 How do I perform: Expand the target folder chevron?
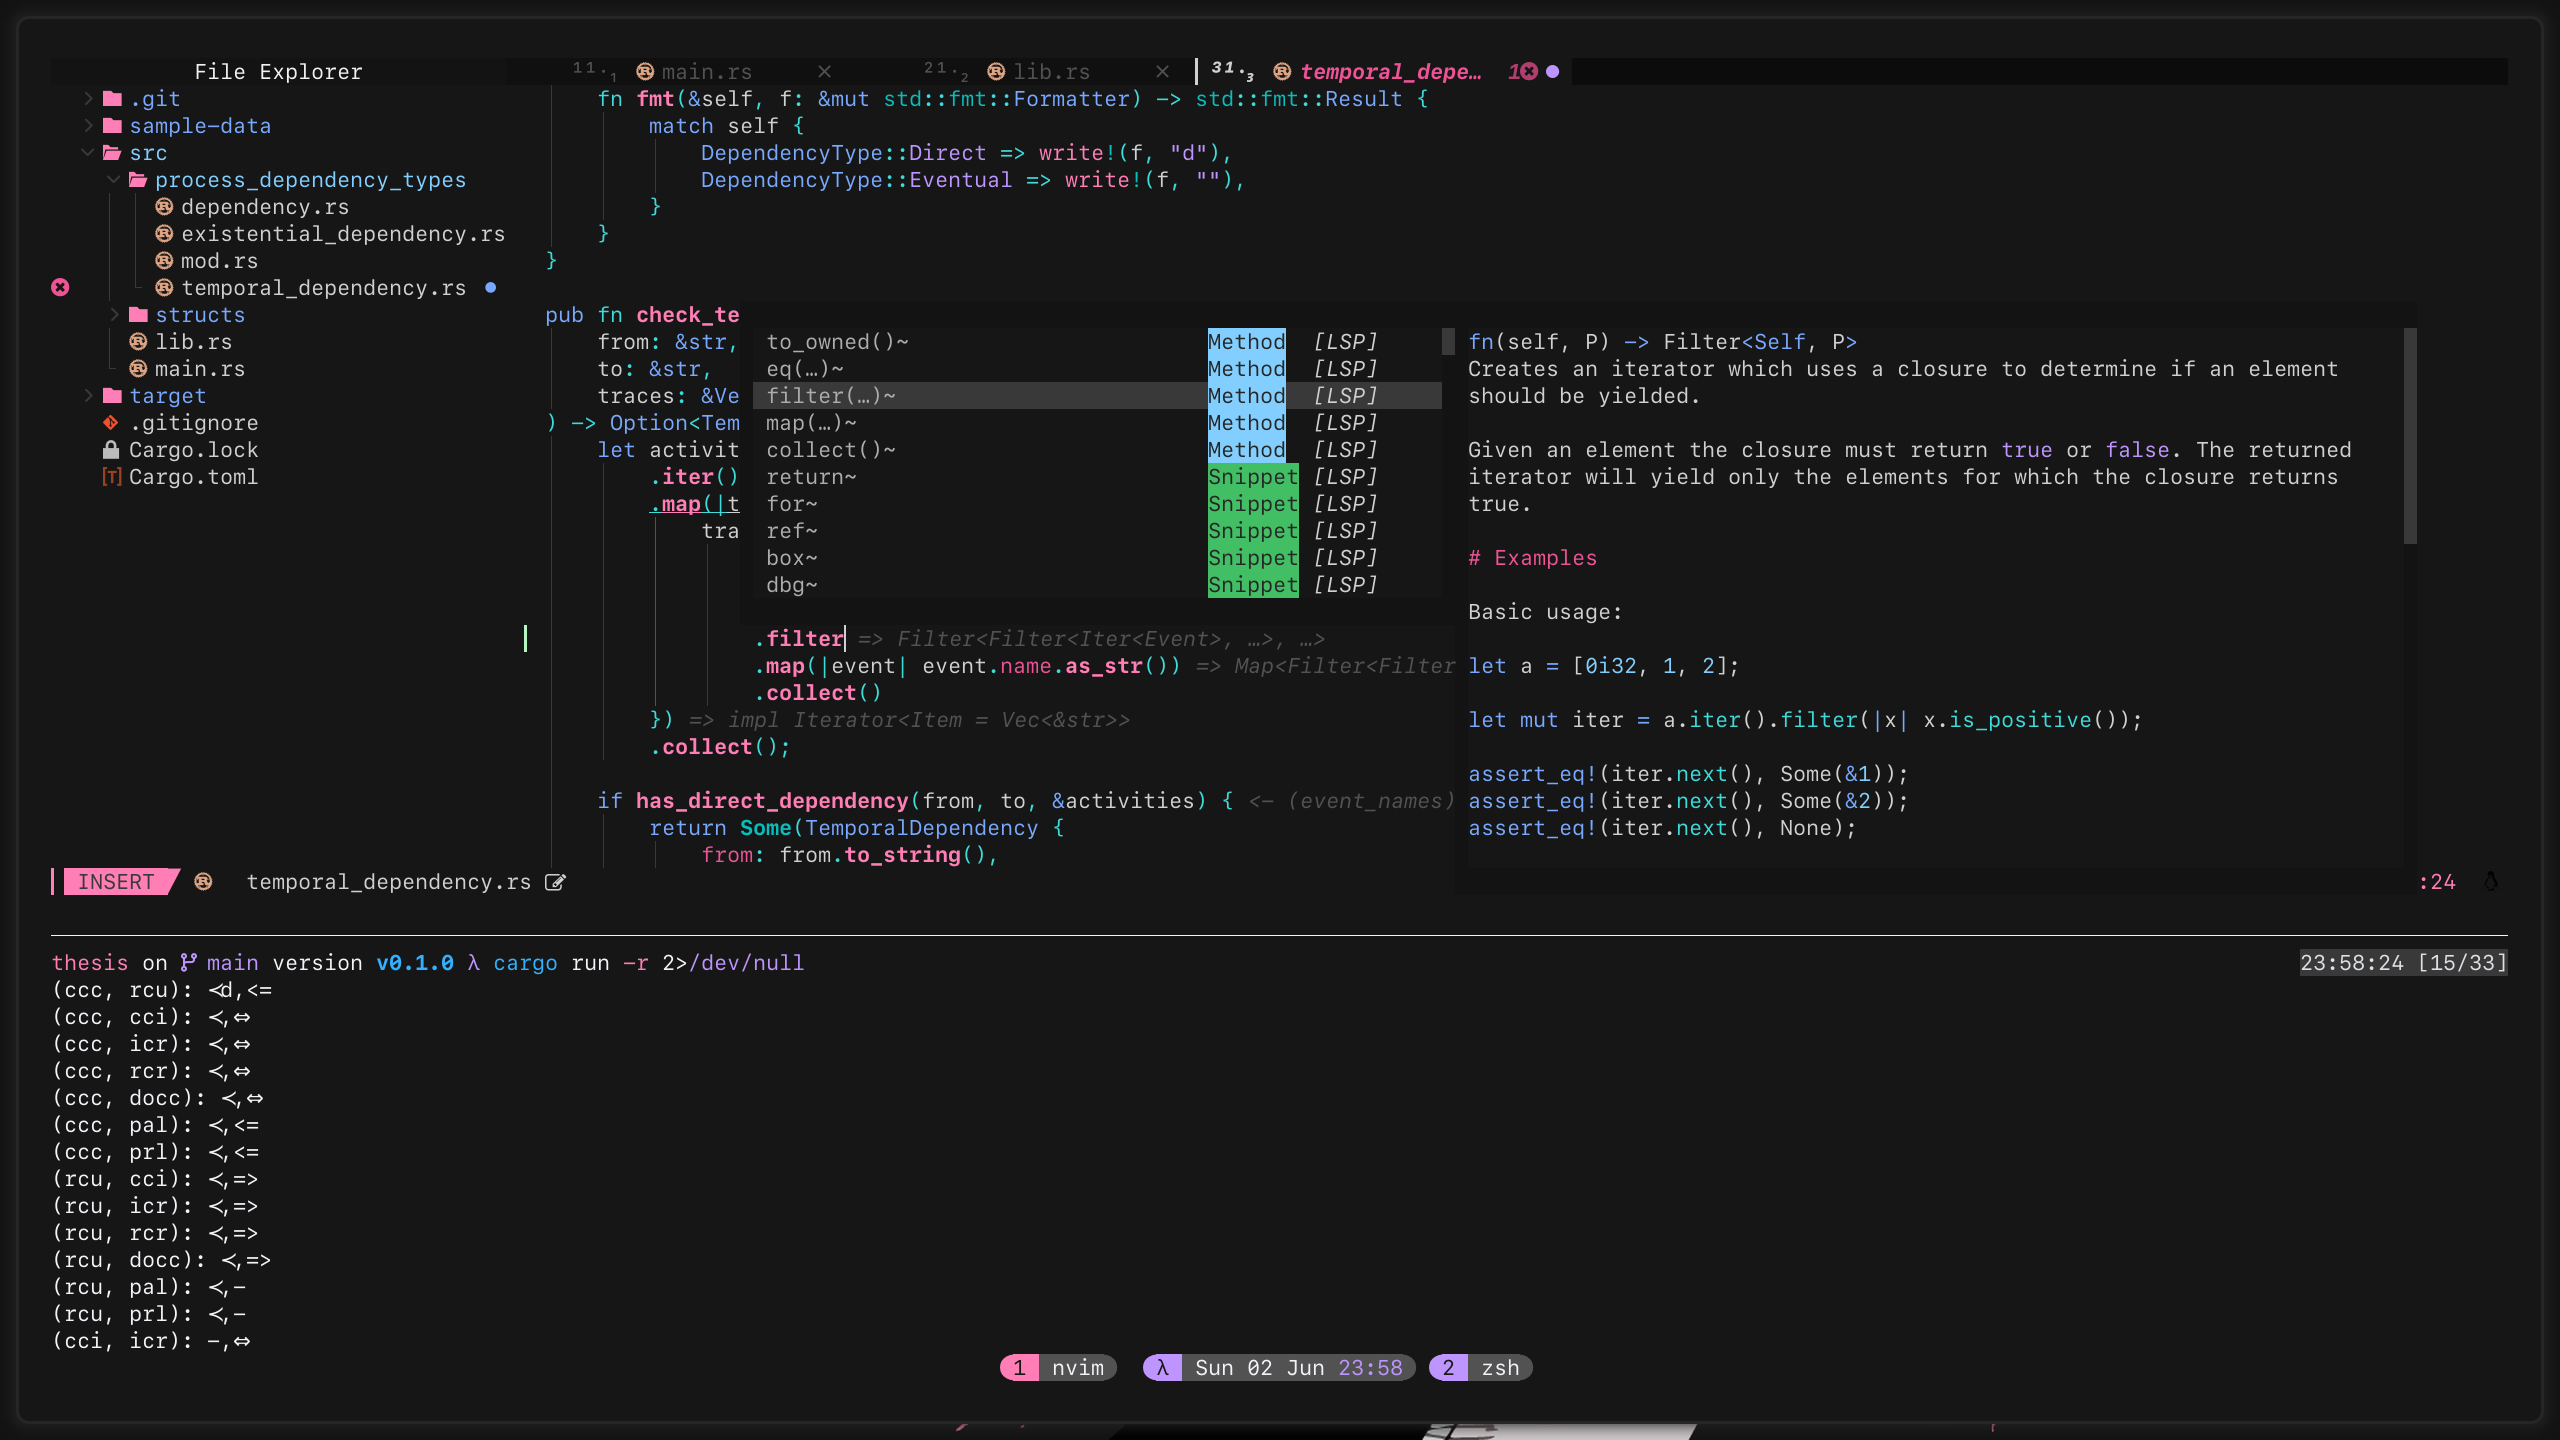coord(88,396)
